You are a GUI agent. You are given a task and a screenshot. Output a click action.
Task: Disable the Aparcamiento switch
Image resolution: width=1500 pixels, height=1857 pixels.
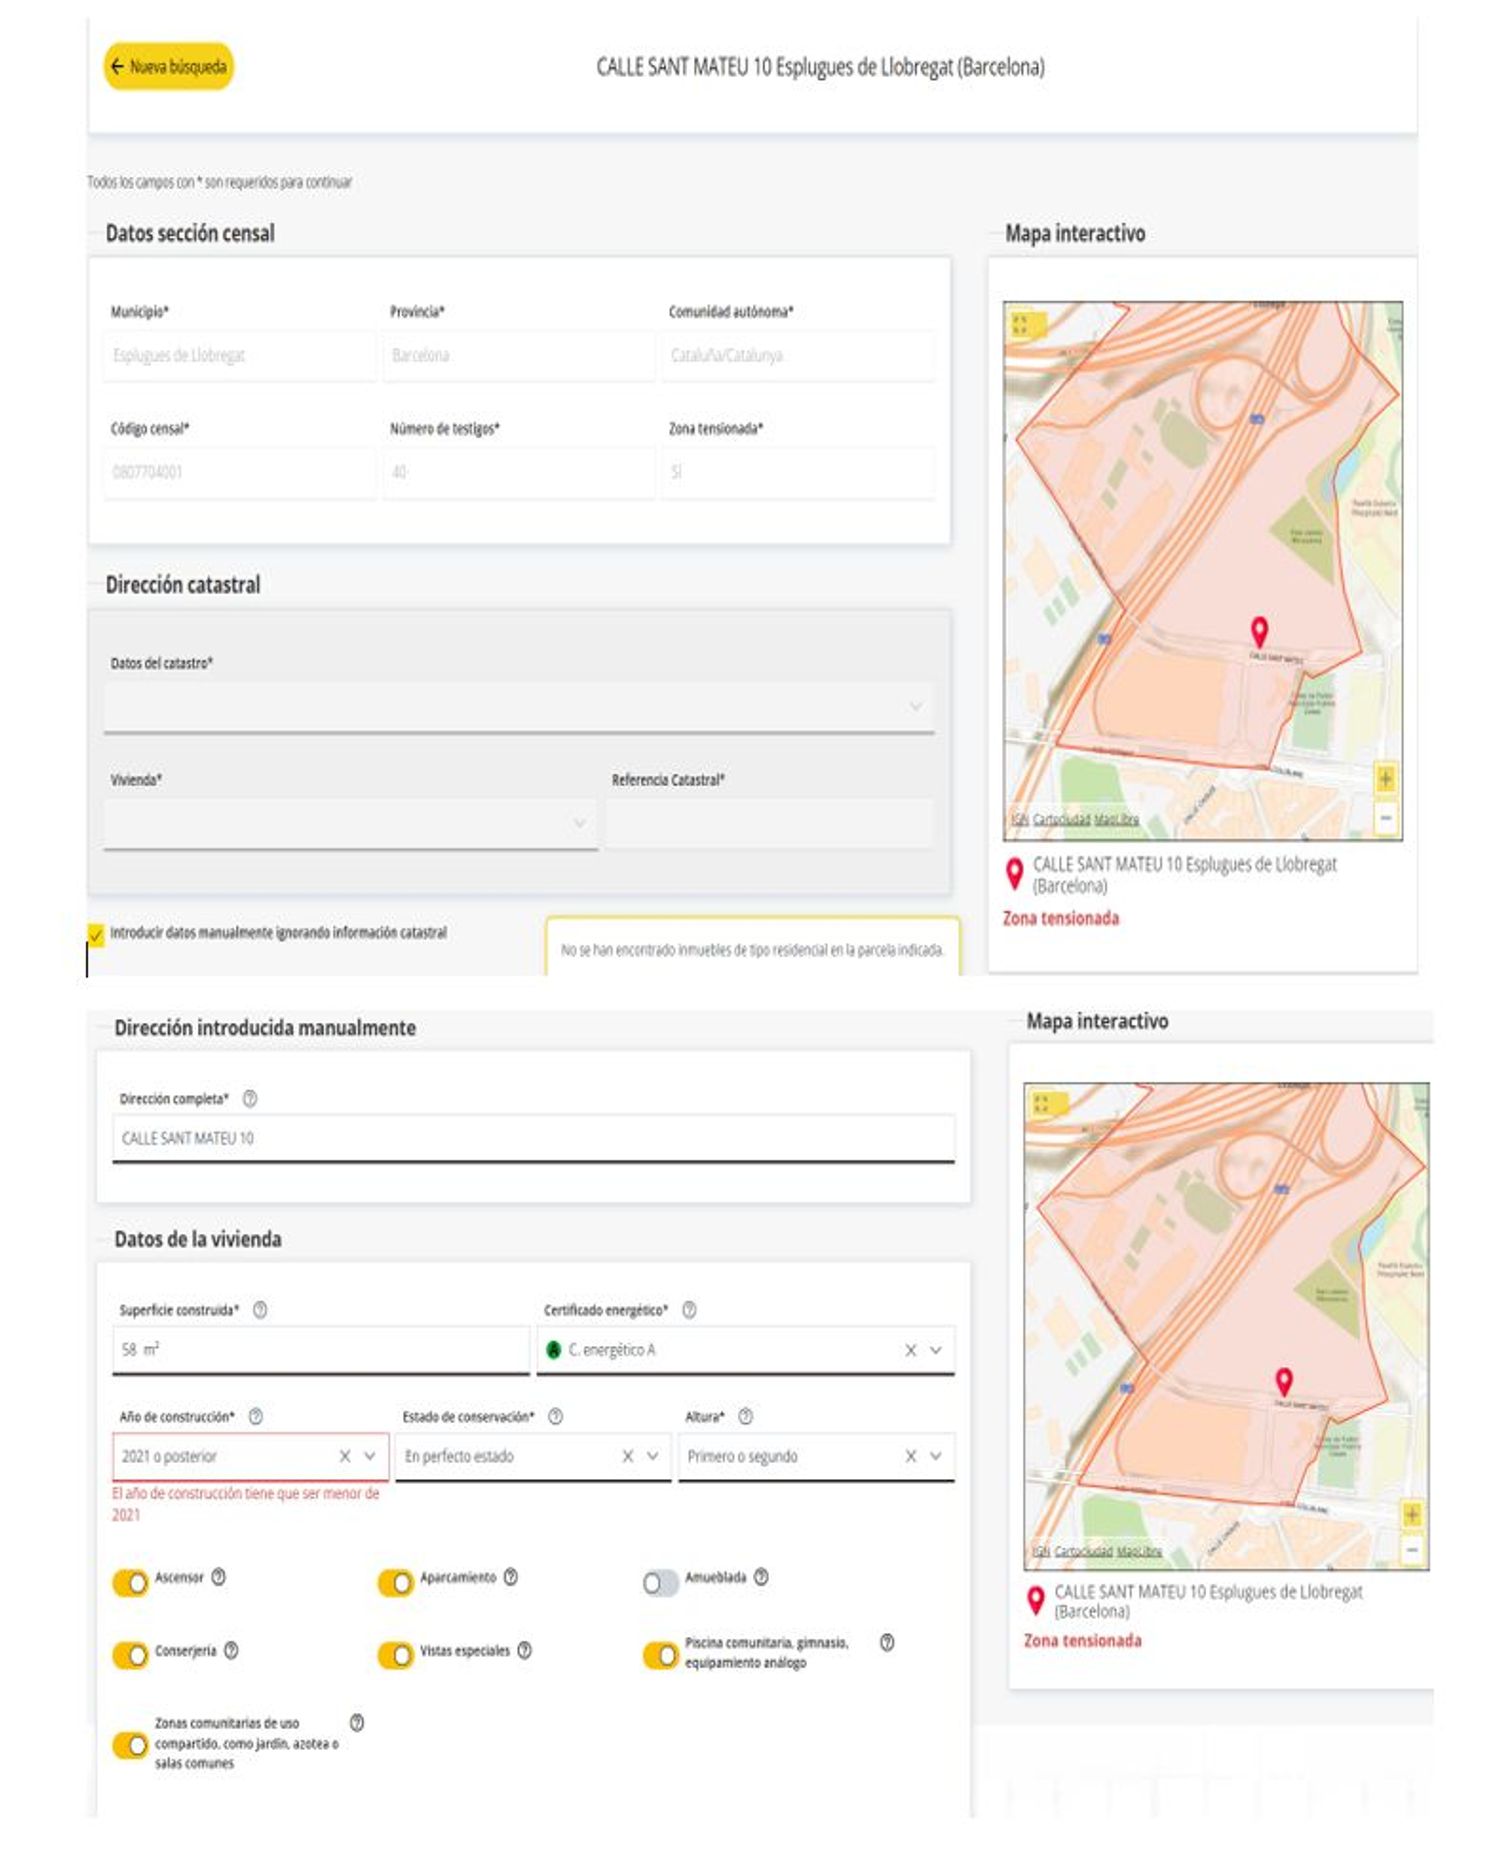pos(395,1583)
